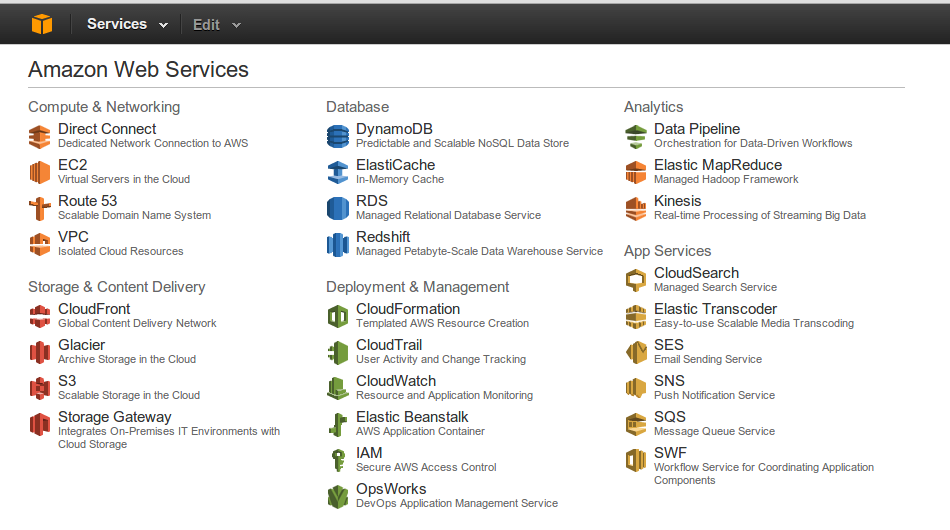Viewport: 950px width, 530px height.
Task: Click the EC2 service icon
Action: [x=40, y=172]
